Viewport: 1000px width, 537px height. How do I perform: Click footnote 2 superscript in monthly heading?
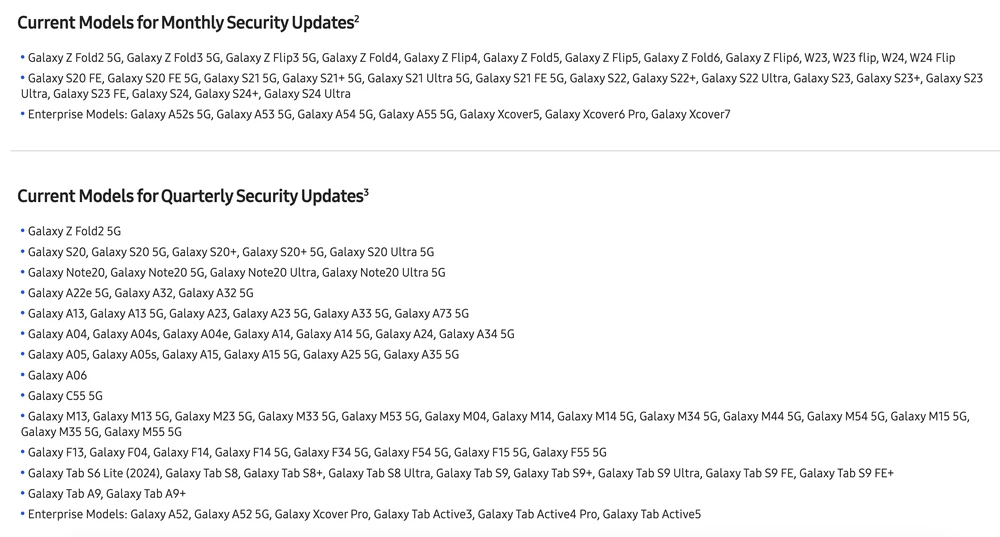pos(357,17)
